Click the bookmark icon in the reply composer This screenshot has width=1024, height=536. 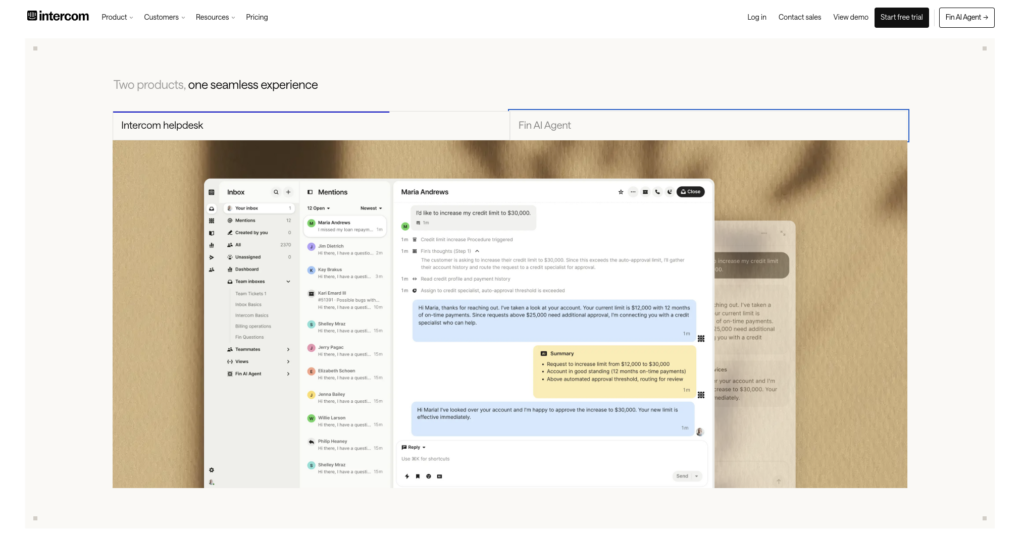pyautogui.click(x=418, y=477)
